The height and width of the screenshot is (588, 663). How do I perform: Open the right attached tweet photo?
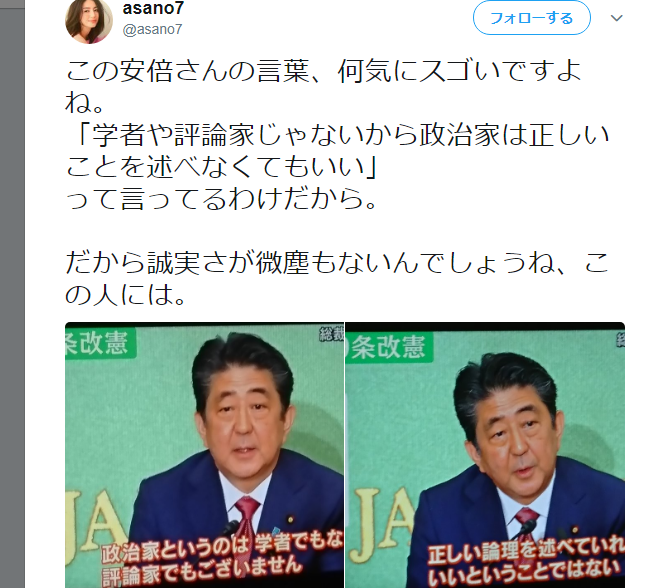coord(485,455)
